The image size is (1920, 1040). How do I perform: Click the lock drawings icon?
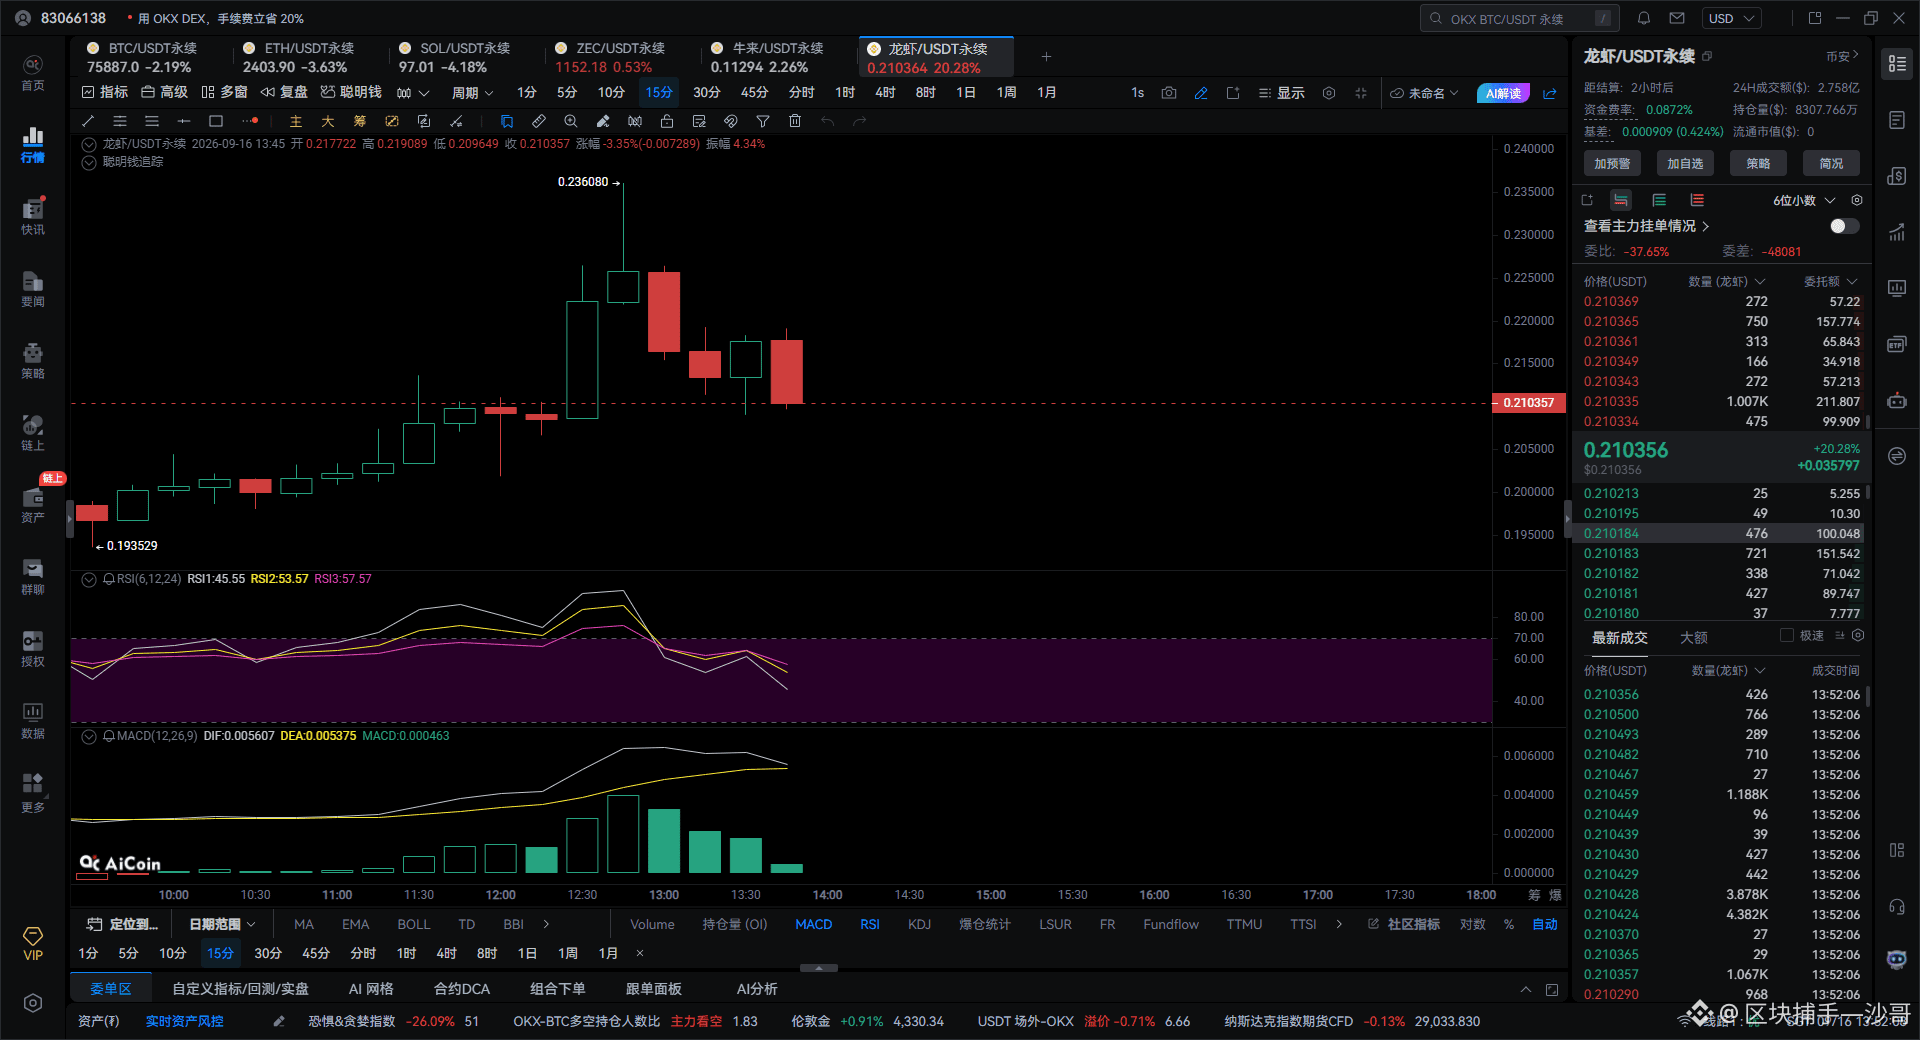(x=667, y=121)
